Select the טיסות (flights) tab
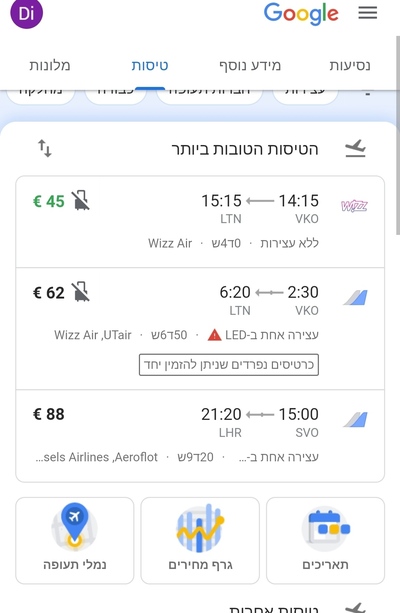Viewport: 400px width, 613px height. coord(150,65)
